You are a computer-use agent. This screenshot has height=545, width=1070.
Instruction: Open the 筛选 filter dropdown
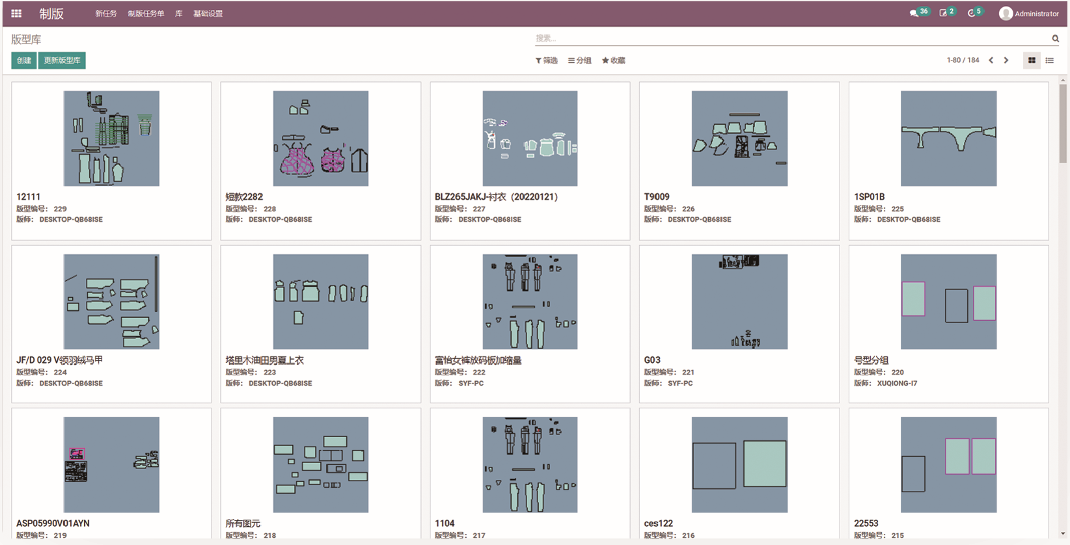(x=547, y=61)
